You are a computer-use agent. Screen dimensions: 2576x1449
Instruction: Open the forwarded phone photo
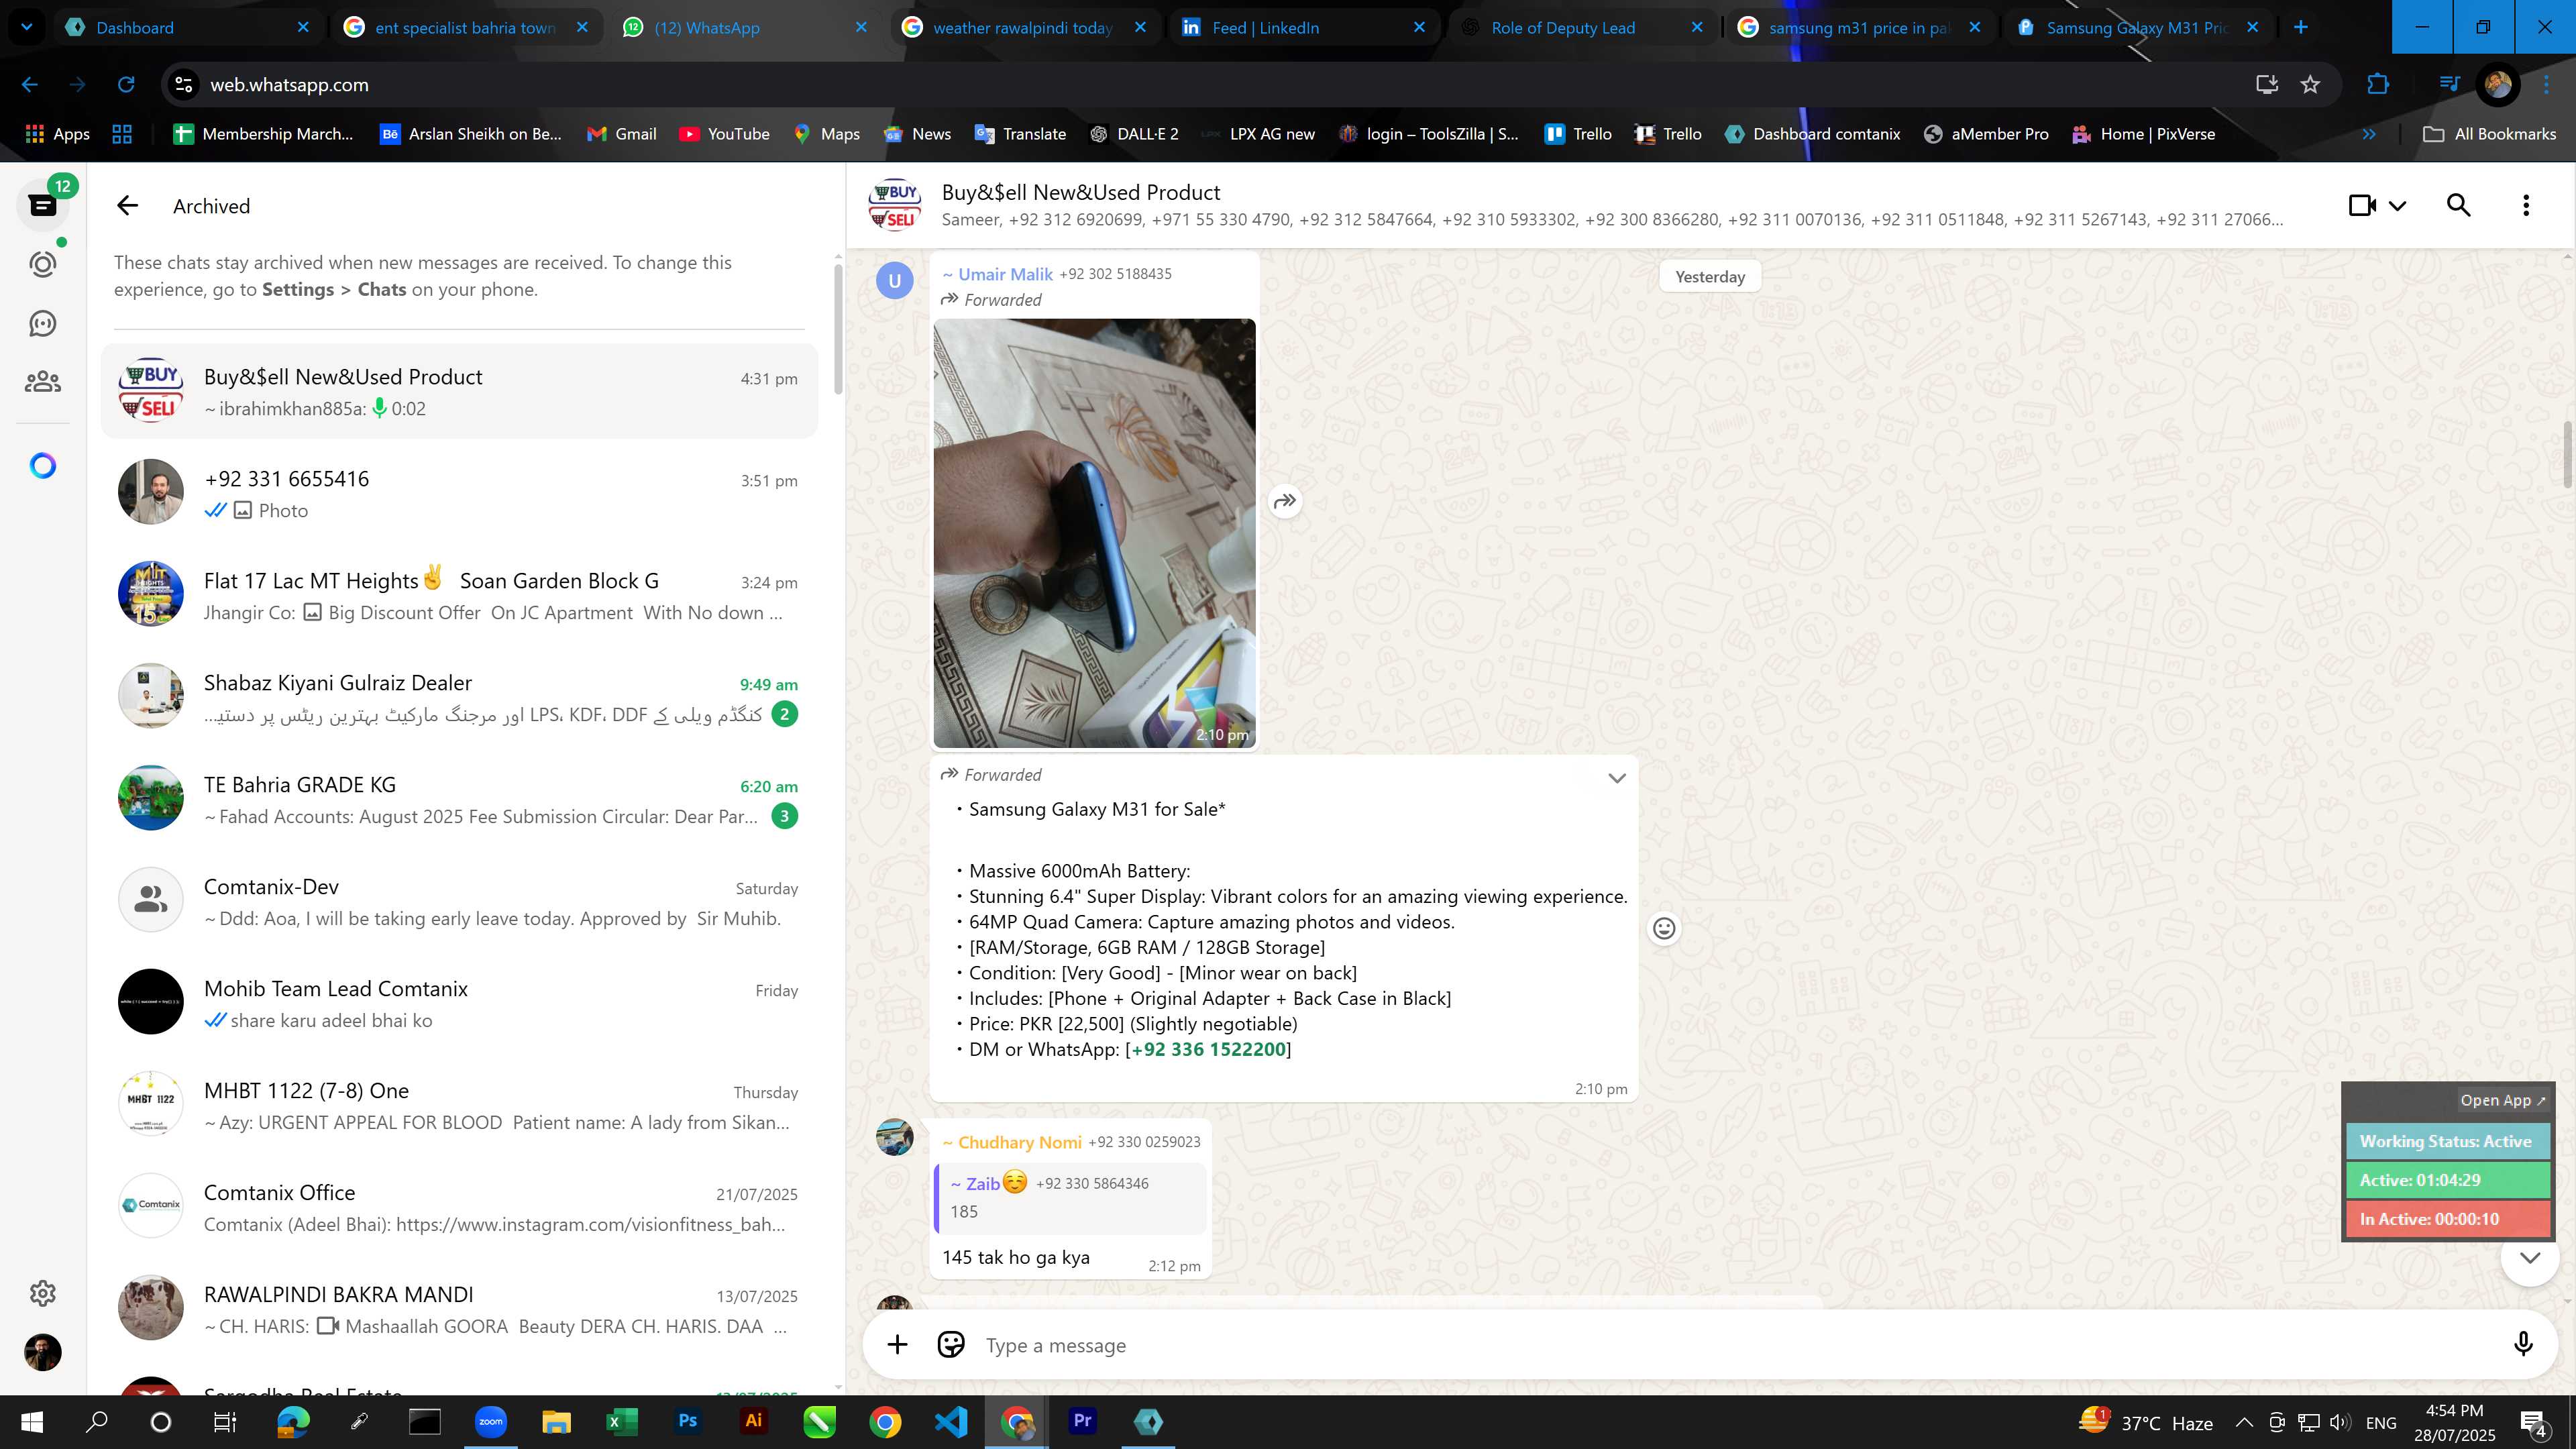pyautogui.click(x=1094, y=533)
